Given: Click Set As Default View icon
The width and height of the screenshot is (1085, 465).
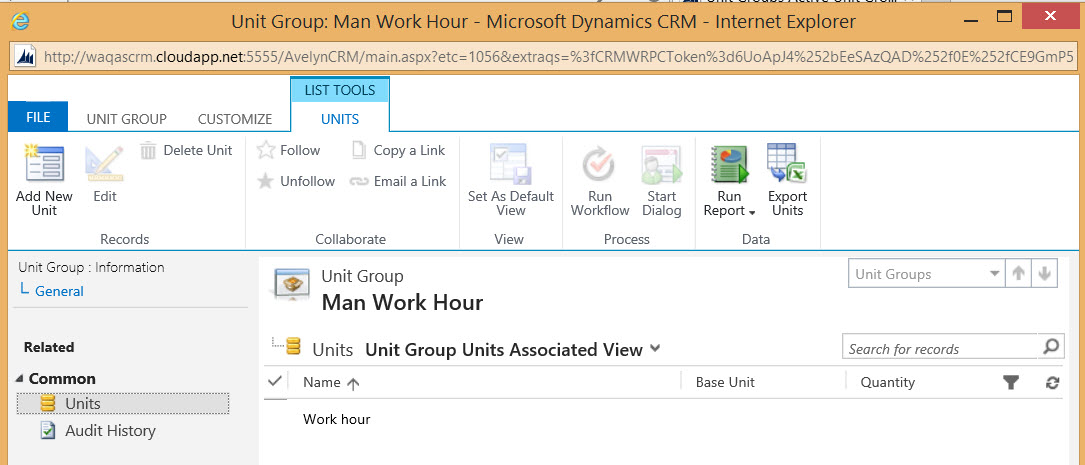Looking at the screenshot, I should [x=511, y=163].
